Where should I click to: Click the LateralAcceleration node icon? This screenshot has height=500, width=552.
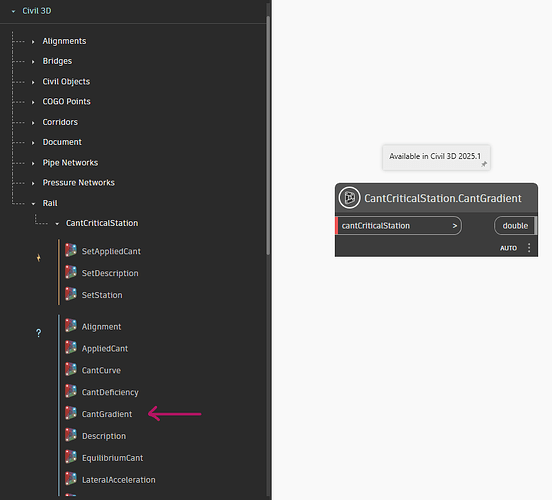71,479
